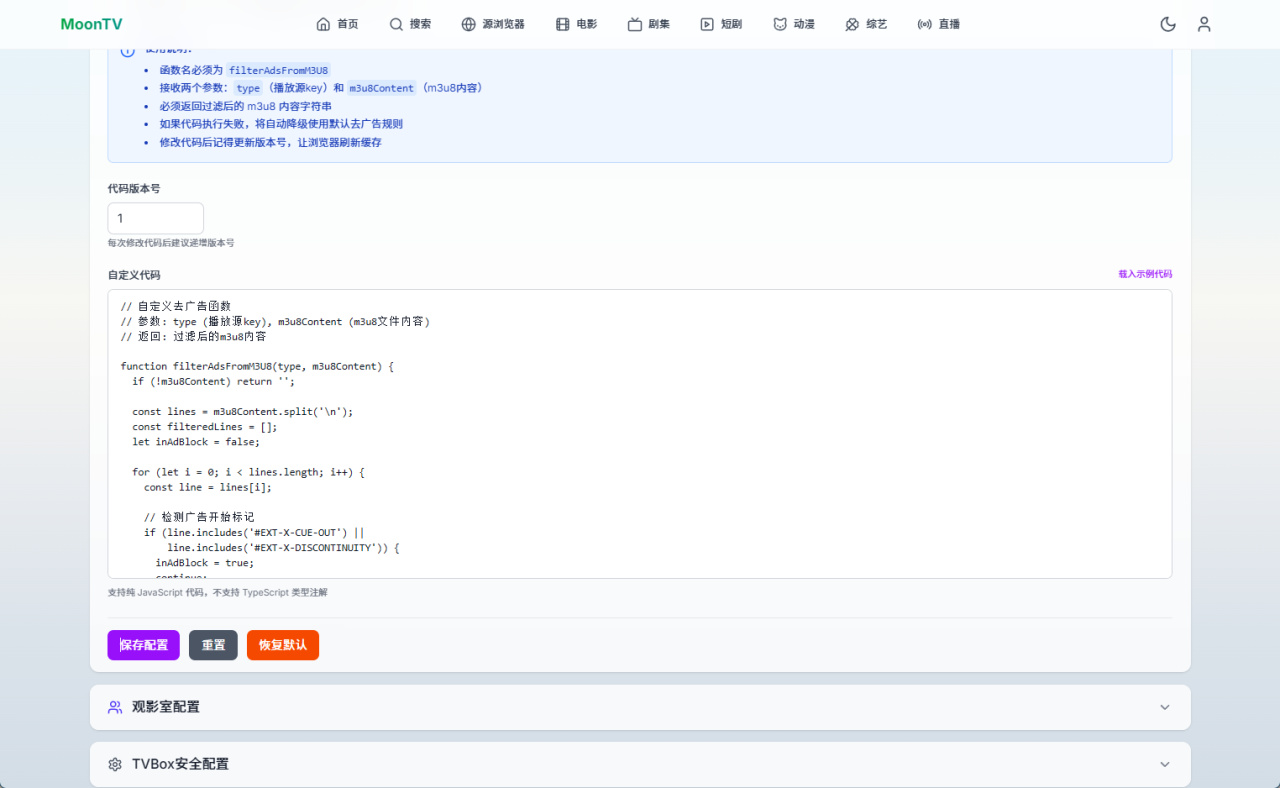Screen dimensions: 1280x788
Task: Click the 恢复默认 button
Action: 283,645
